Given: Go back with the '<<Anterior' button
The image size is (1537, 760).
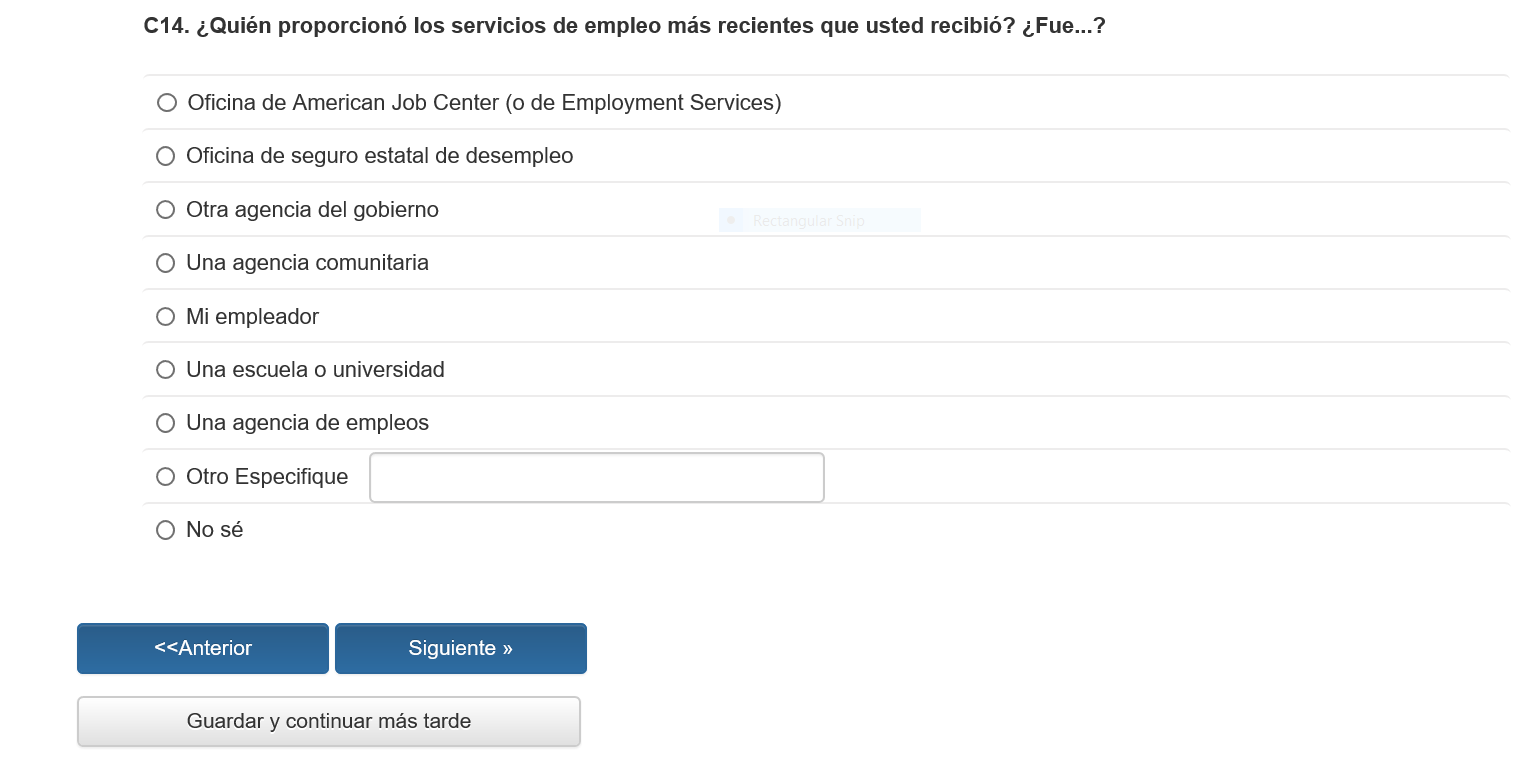Looking at the screenshot, I should point(203,648).
